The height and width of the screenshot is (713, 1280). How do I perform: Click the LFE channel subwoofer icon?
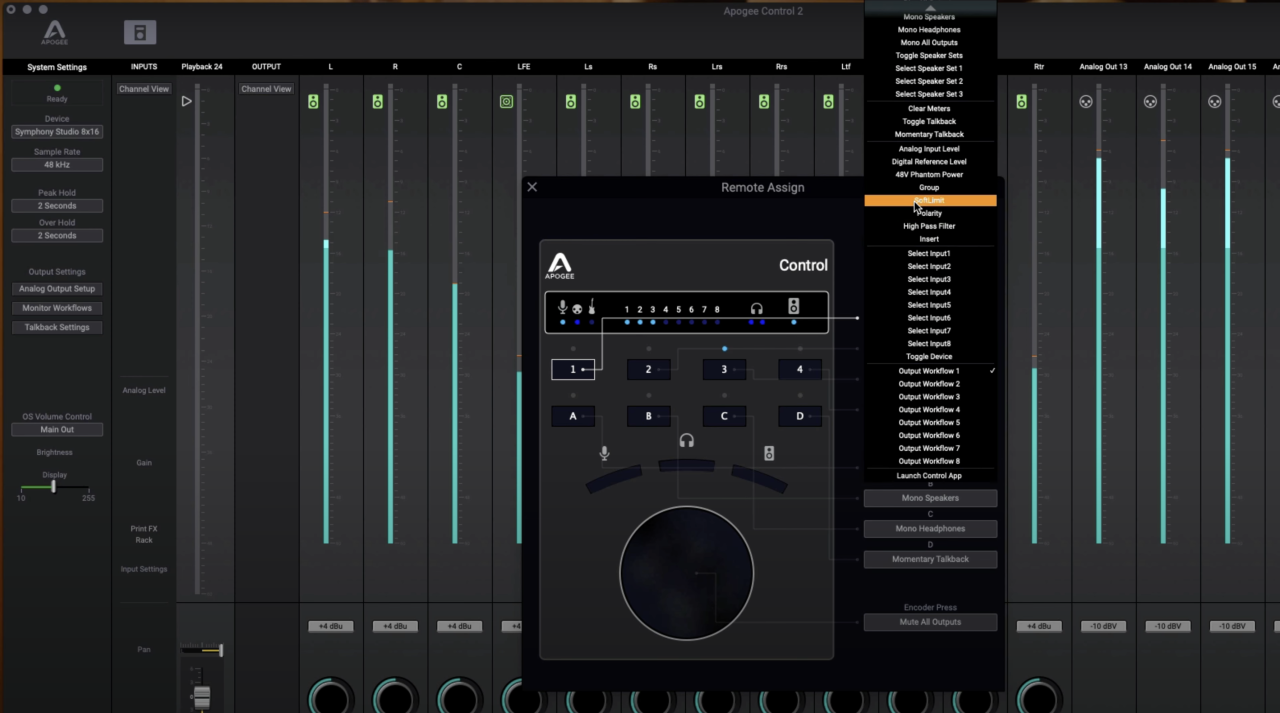point(506,102)
